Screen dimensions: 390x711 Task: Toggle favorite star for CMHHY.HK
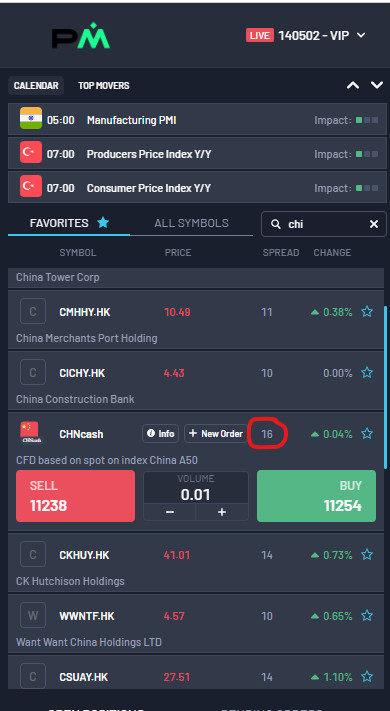coord(367,312)
